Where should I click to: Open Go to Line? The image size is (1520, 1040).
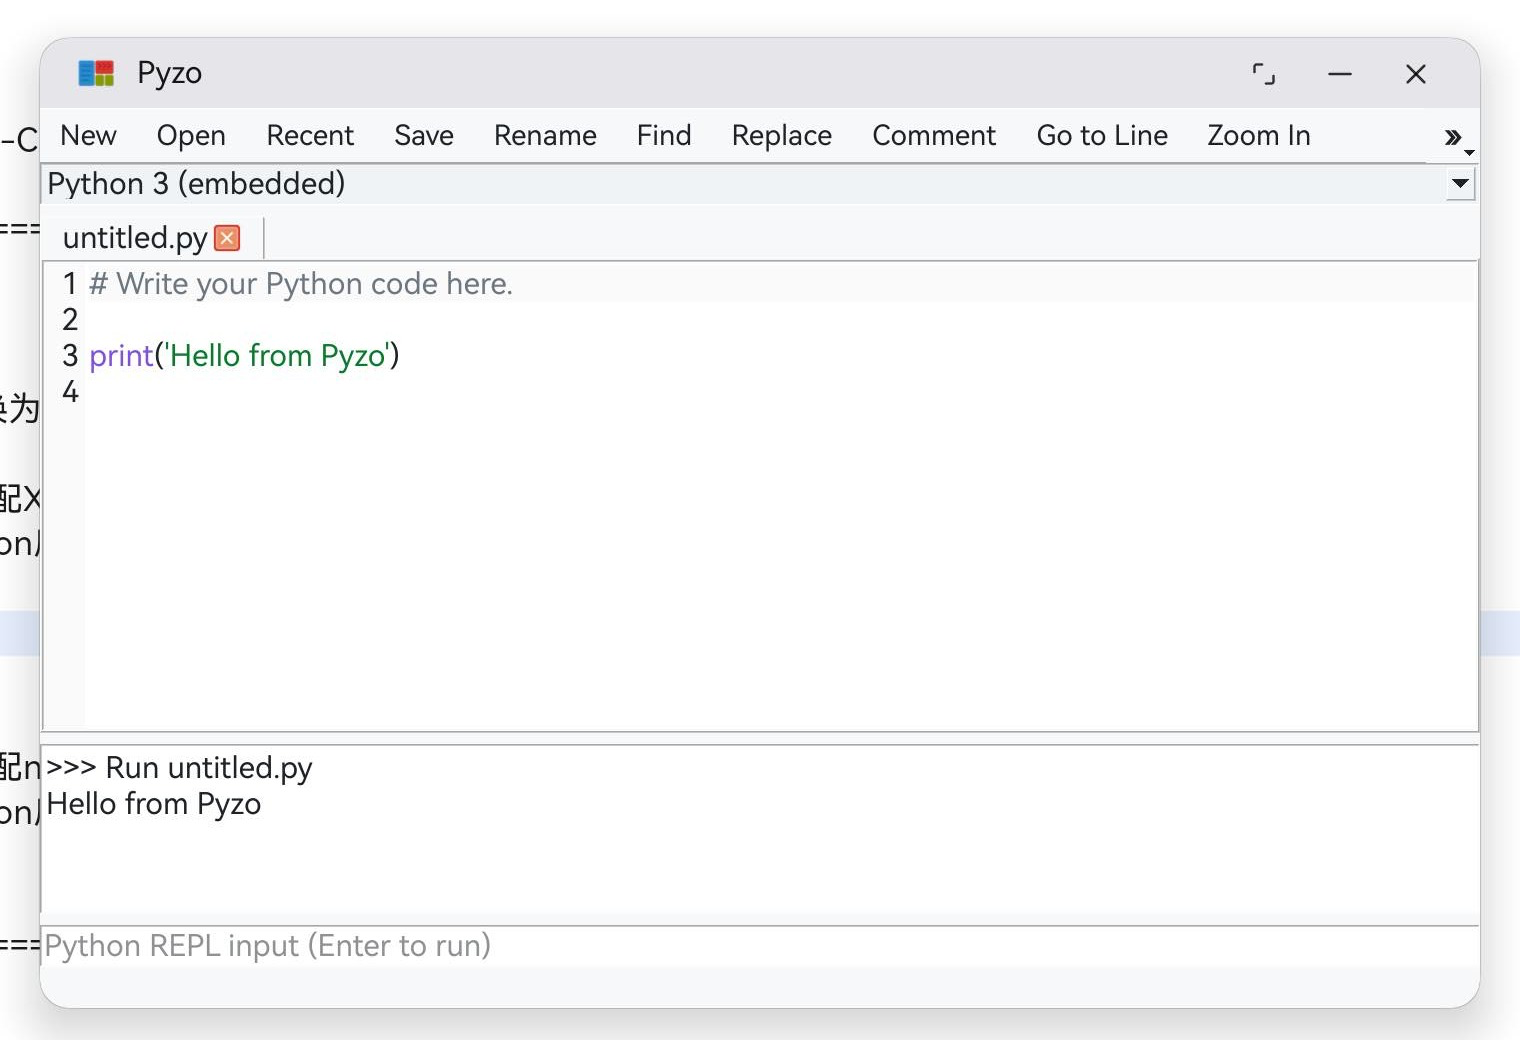pyautogui.click(x=1102, y=135)
